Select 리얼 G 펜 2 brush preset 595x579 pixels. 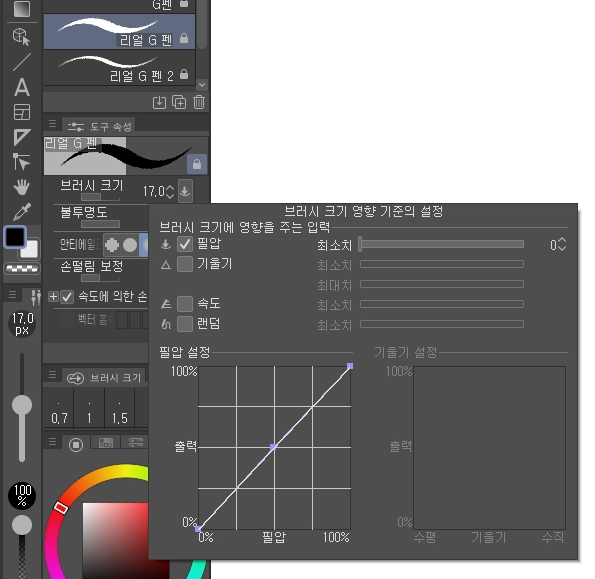119,68
